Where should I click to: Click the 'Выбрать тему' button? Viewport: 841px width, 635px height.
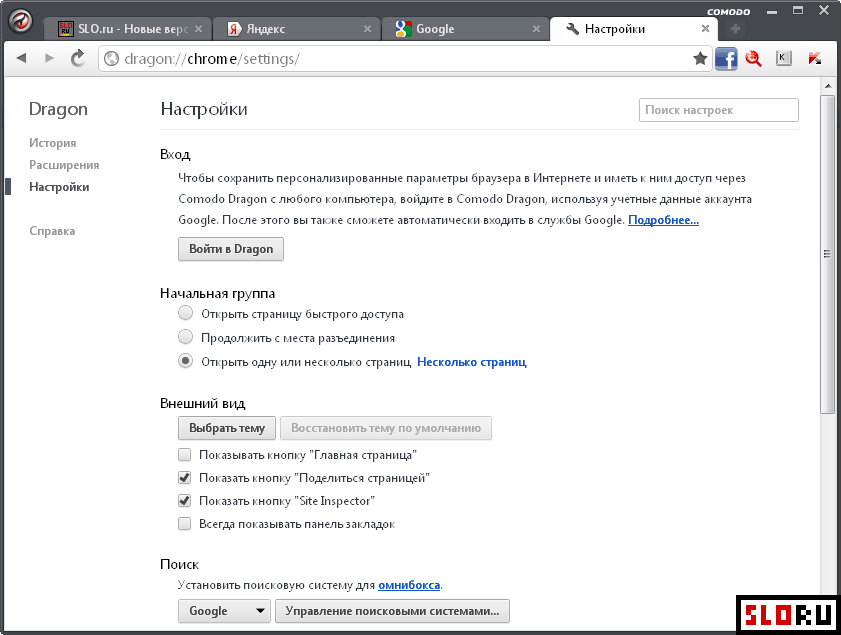coord(227,428)
